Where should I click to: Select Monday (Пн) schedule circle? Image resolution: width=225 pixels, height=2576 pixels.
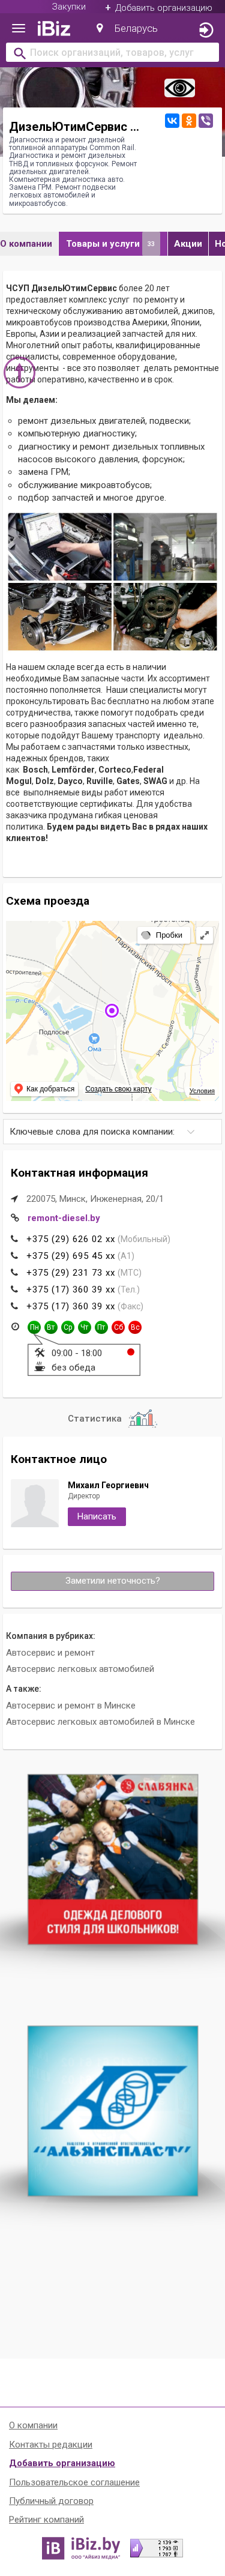(x=34, y=1327)
